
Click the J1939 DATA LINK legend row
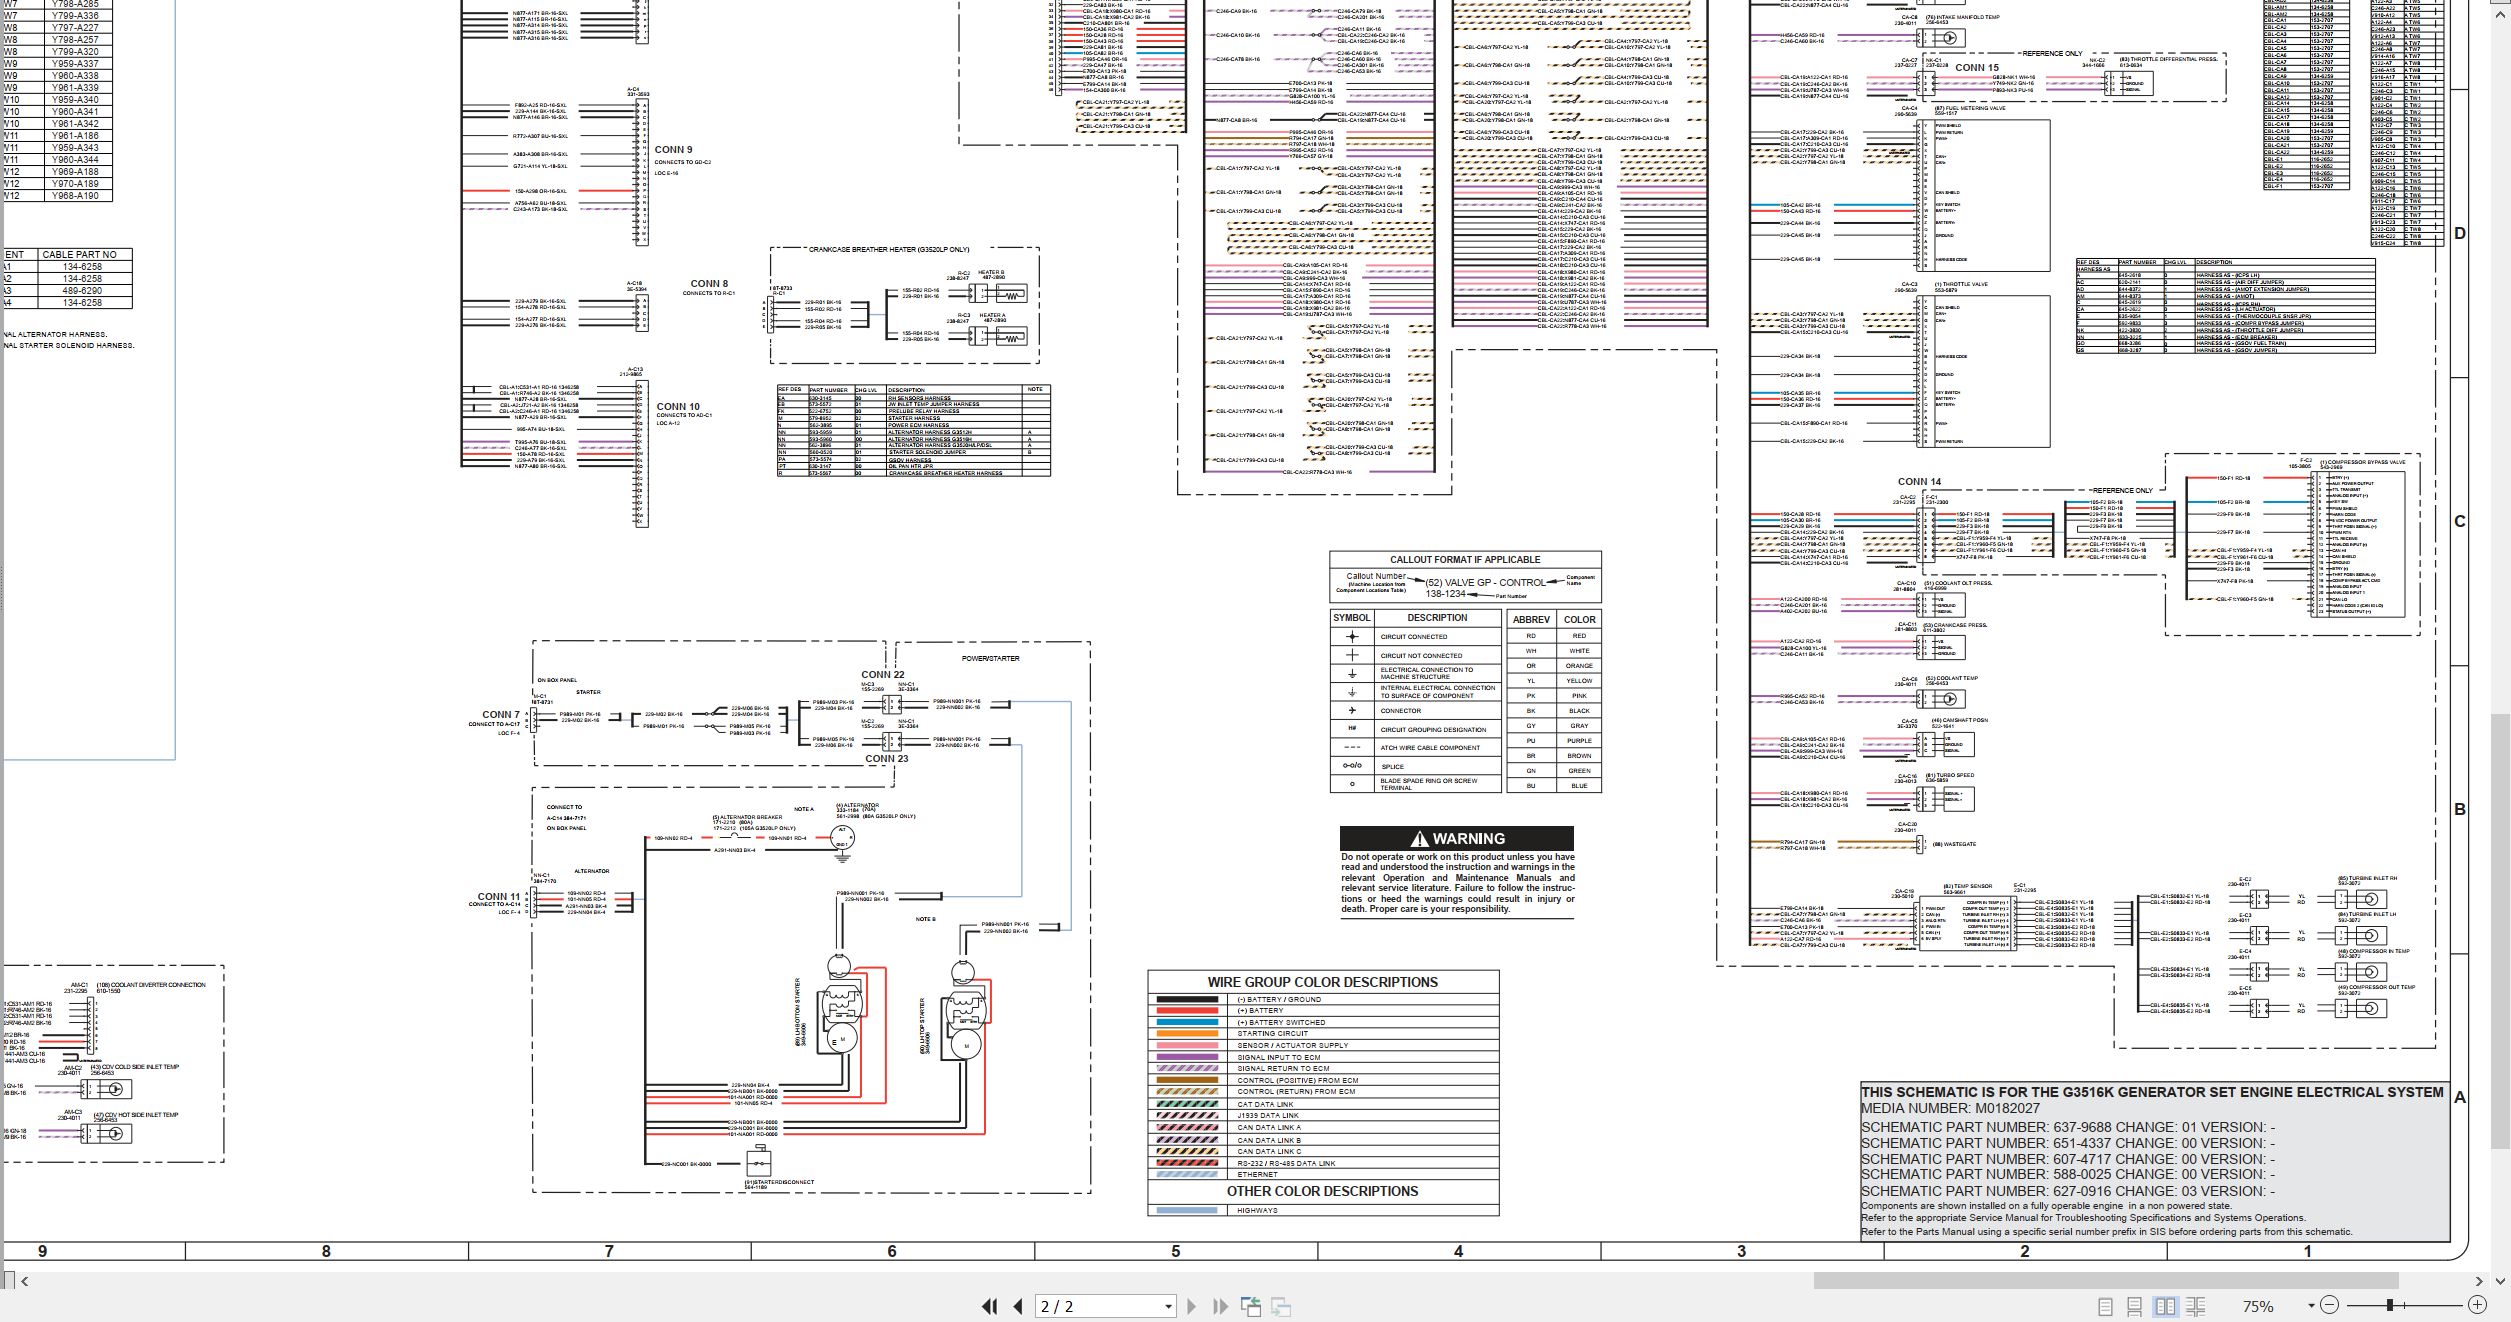click(x=1323, y=1116)
